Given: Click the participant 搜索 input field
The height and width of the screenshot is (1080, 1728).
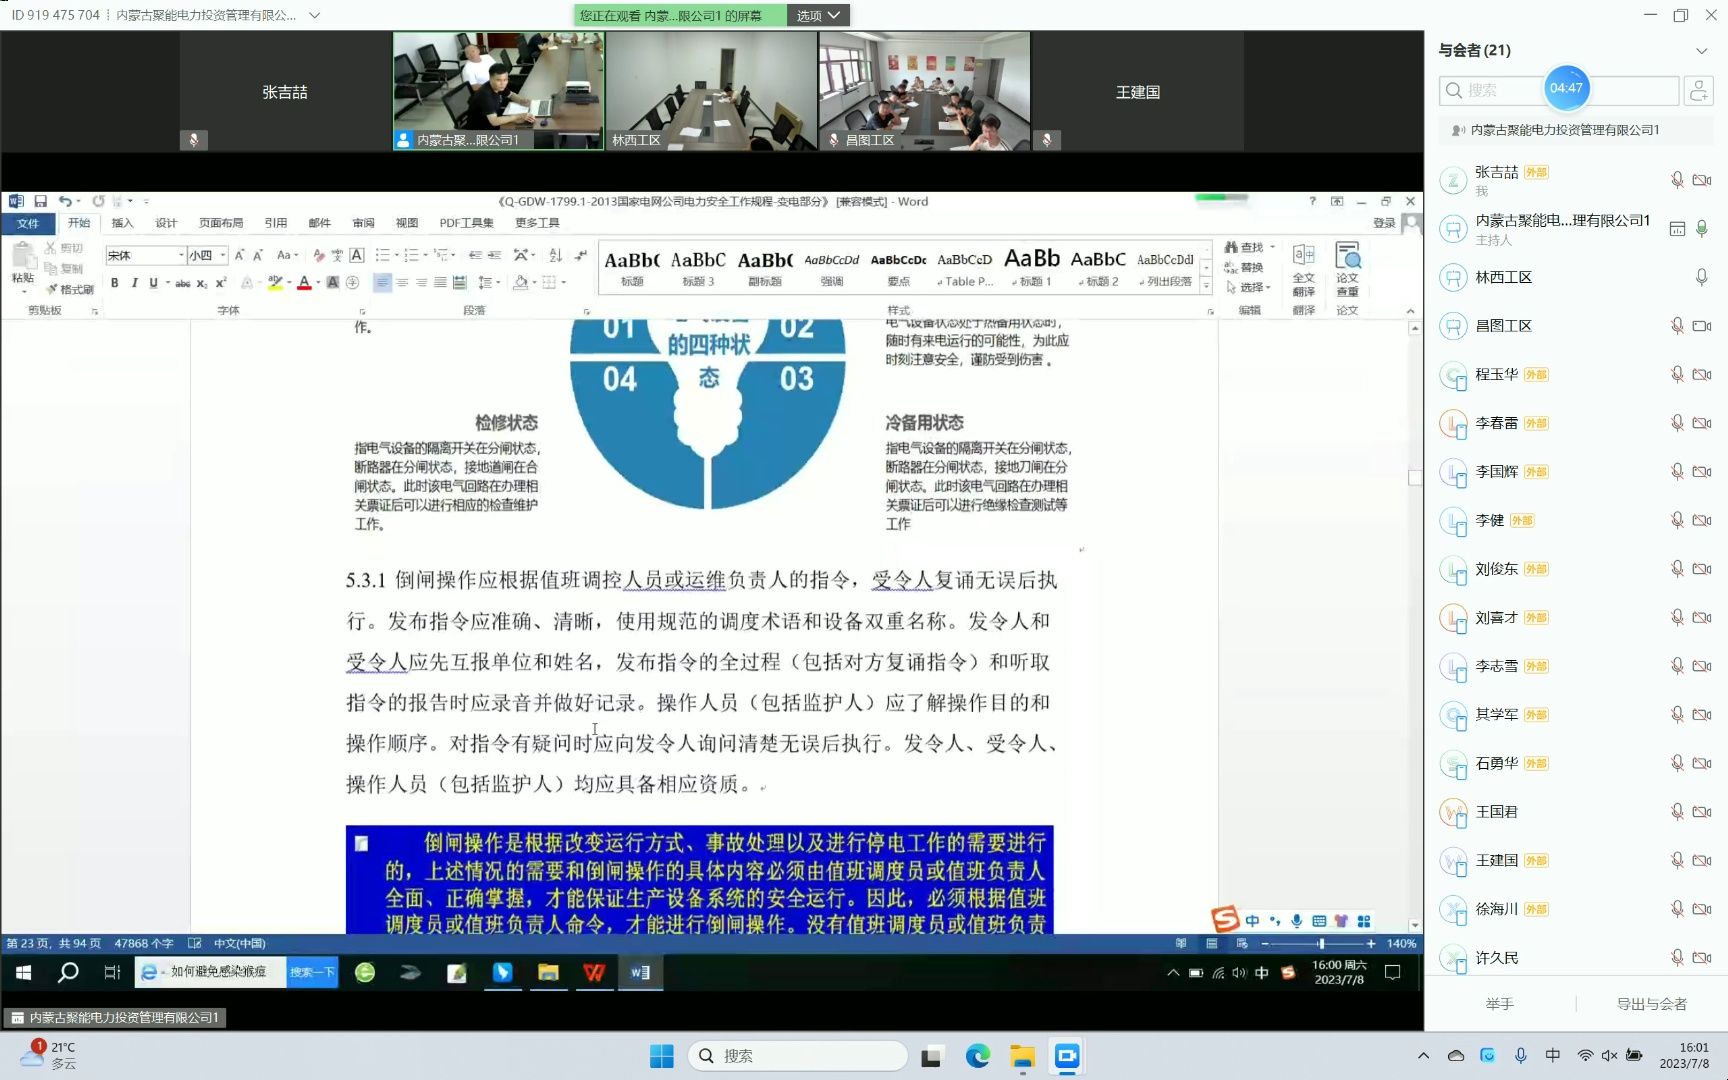Looking at the screenshot, I should click(1560, 90).
